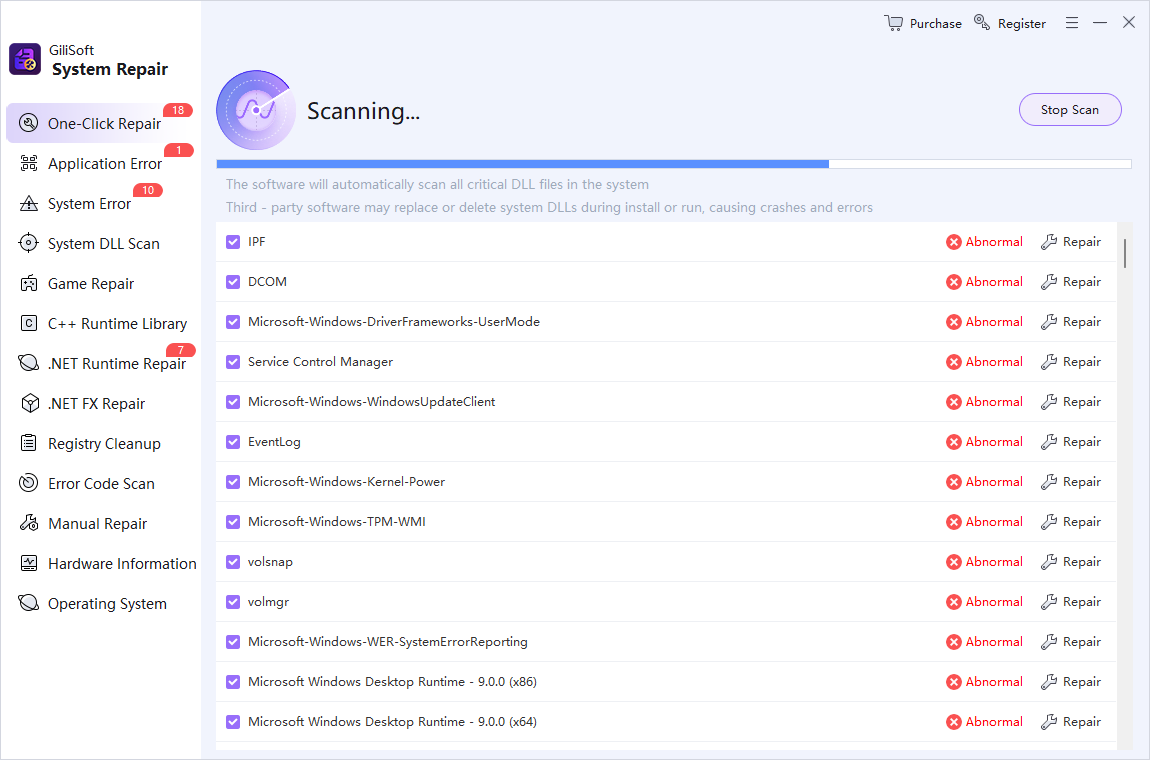Repair Microsoft-Windows-DriverFrameworks-UserMode
This screenshot has height=760, width=1150.
click(x=1071, y=322)
